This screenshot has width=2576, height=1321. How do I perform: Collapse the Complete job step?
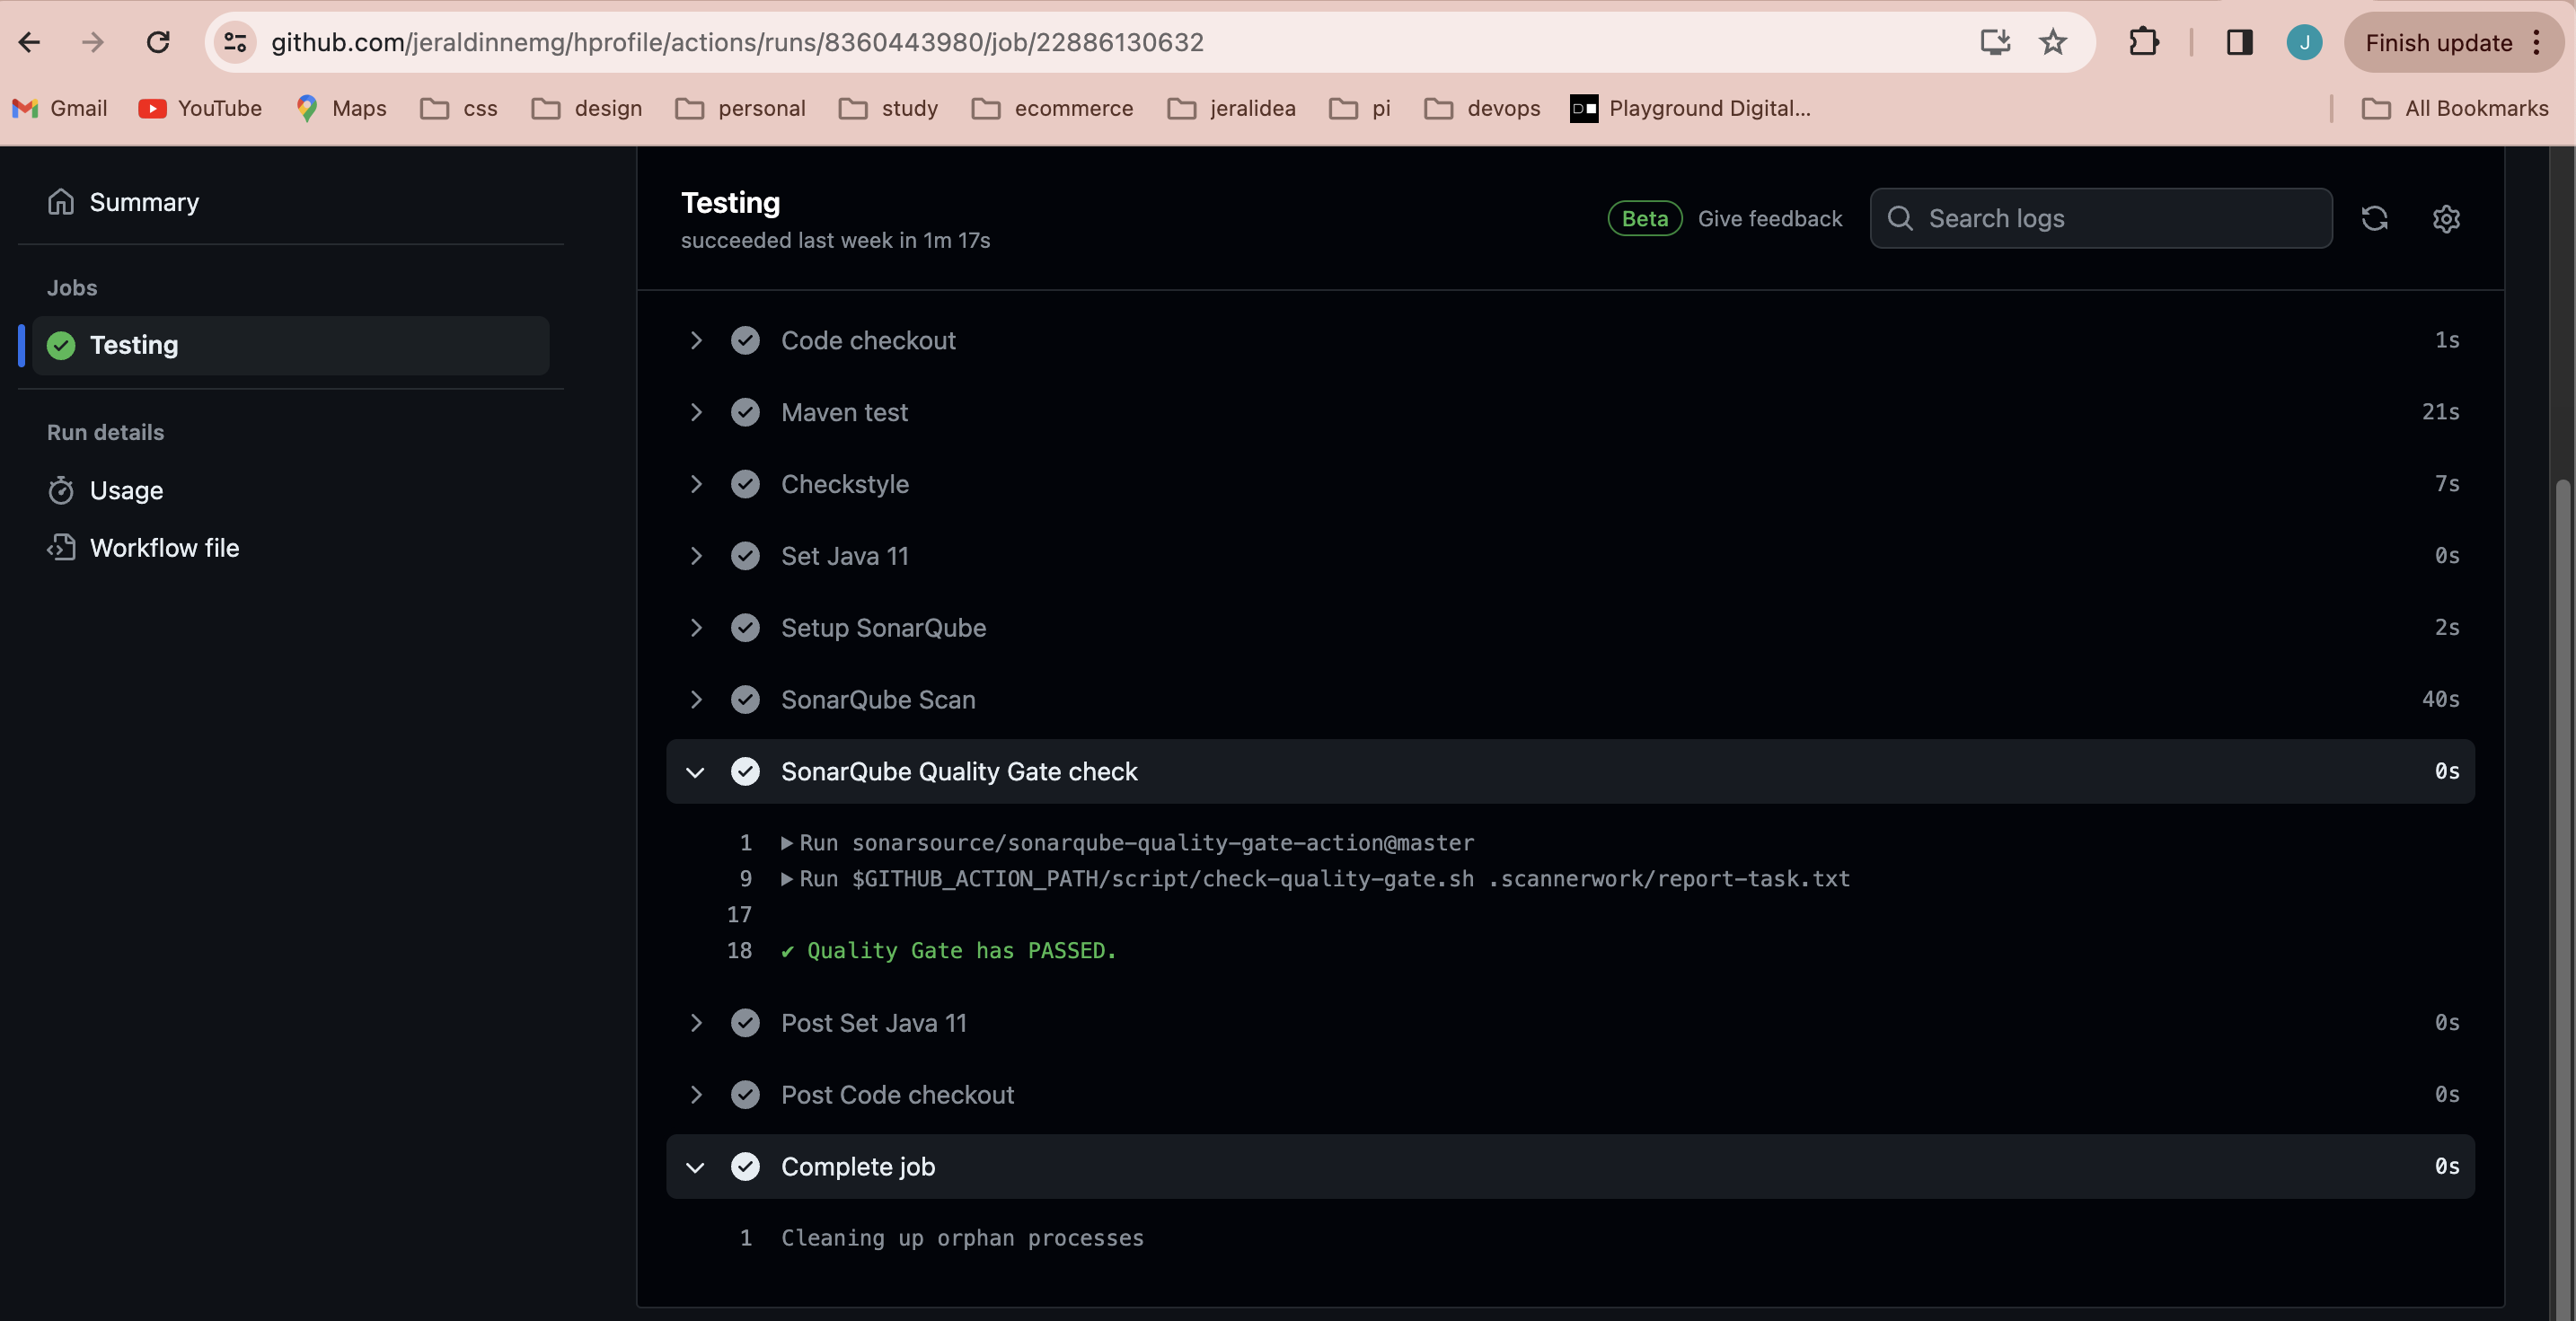click(696, 1166)
